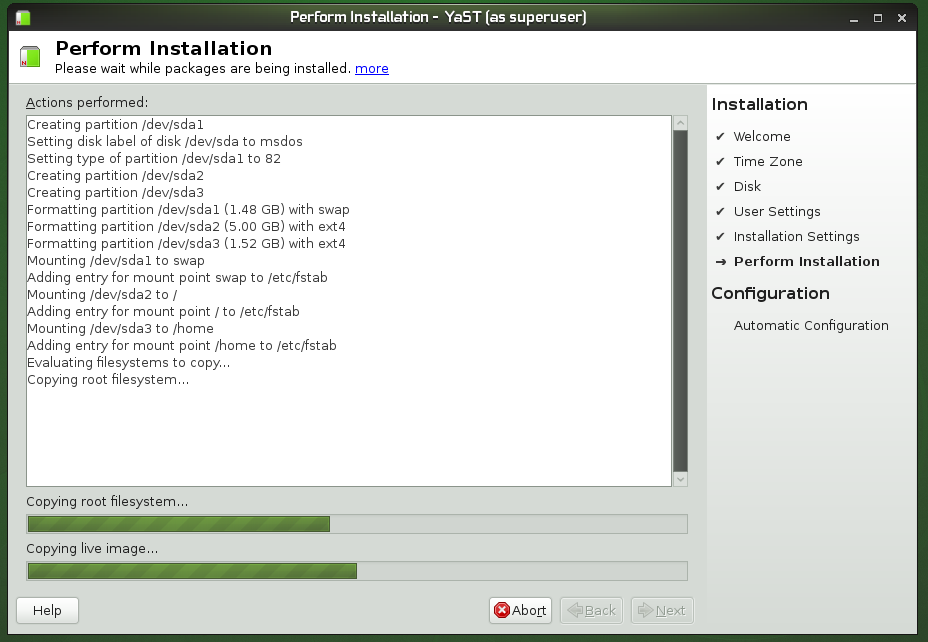Click 'Creating partition /dev/sda2' log line

tap(115, 176)
